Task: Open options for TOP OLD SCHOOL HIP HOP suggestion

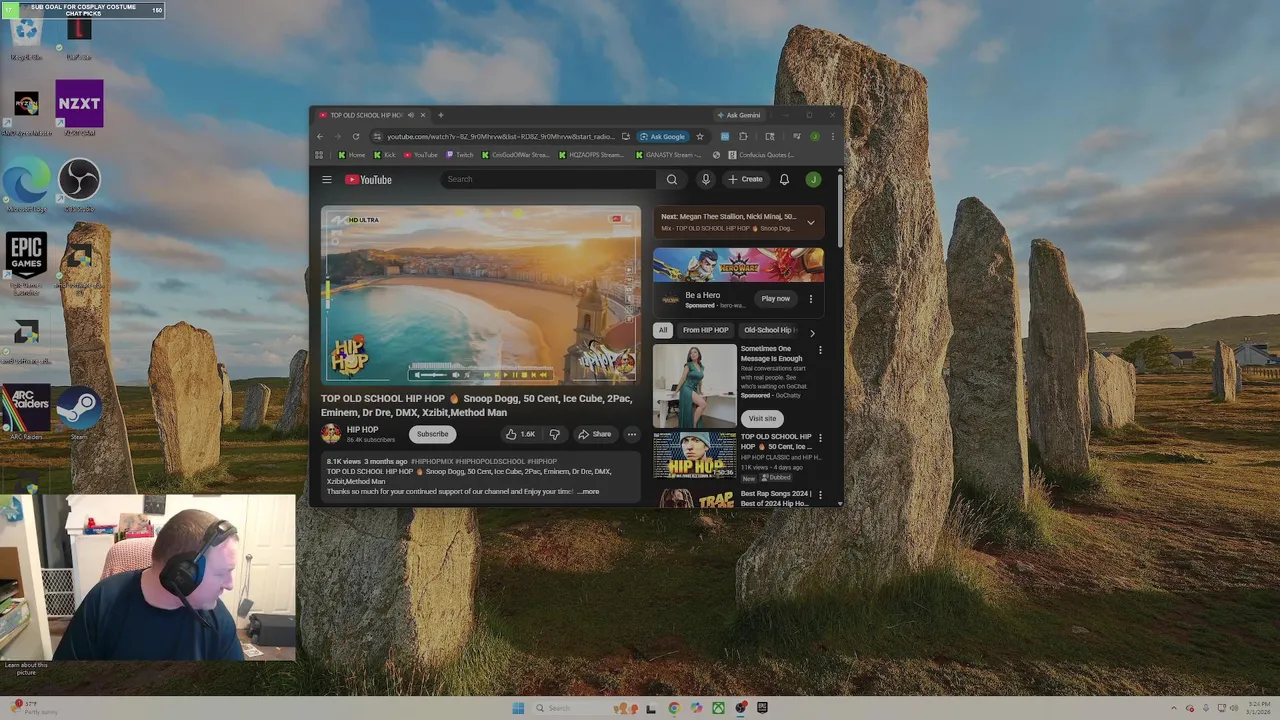Action: coord(820,438)
